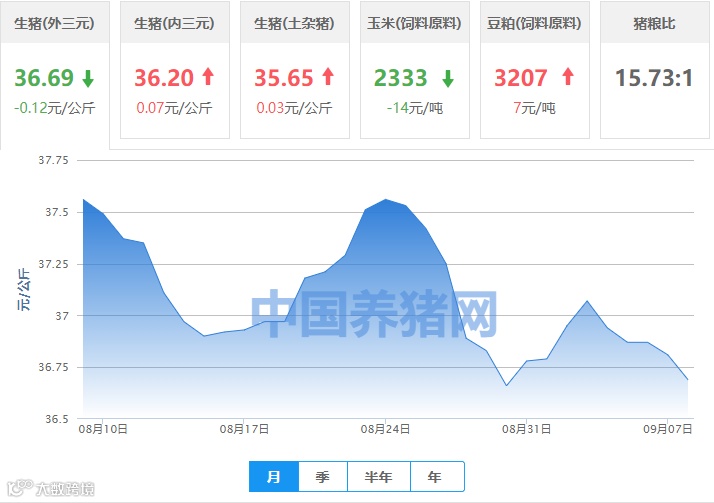Click the price value 35.65
Viewport: 714px width, 503px height.
coord(284,78)
